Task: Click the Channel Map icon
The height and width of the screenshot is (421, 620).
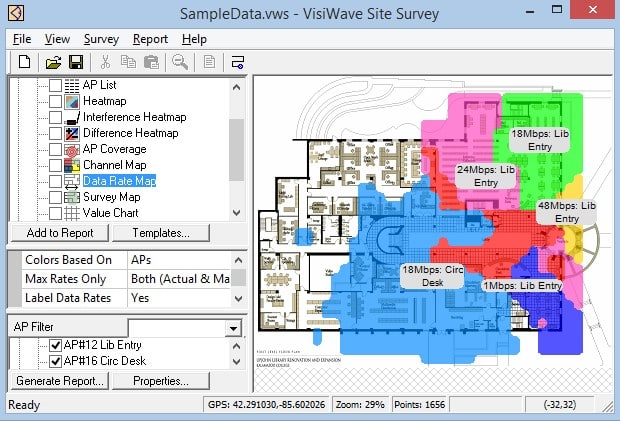Action: point(72,165)
